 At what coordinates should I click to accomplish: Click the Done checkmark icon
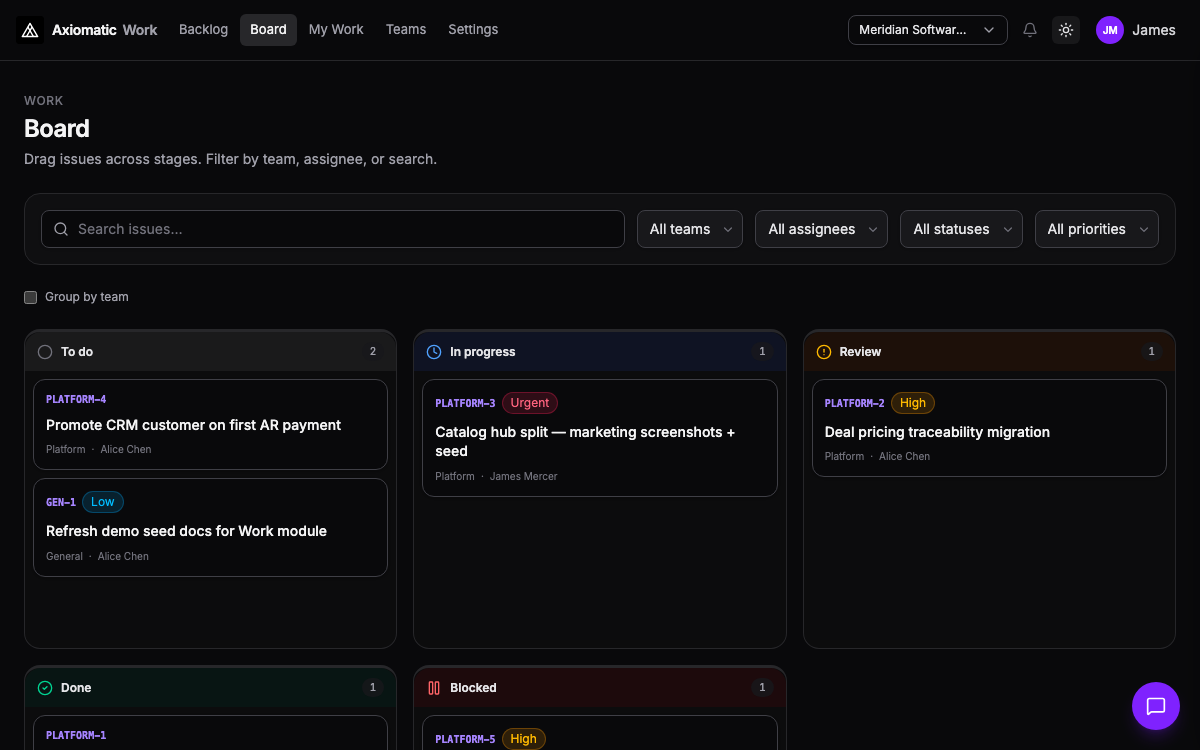(45, 688)
